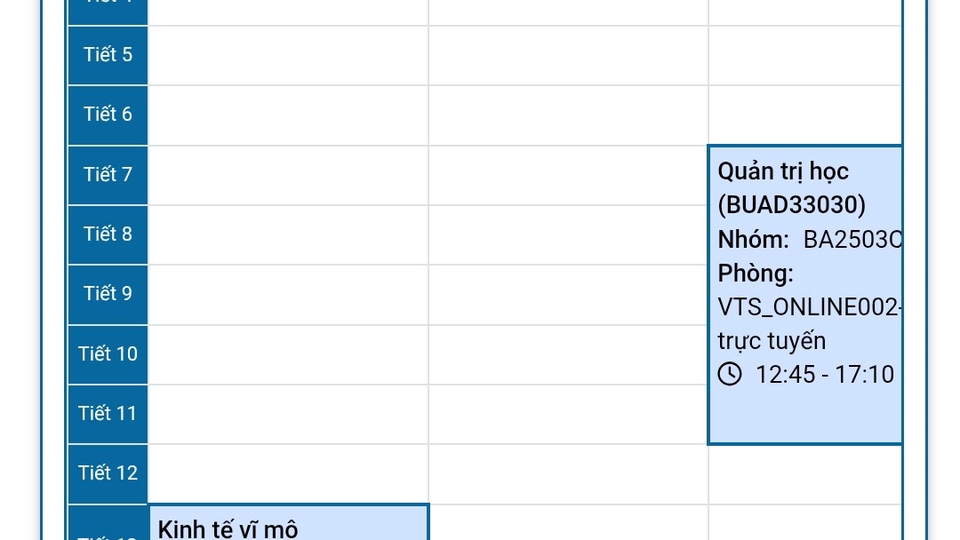Screen dimensions: 960x540
Task: Click the Tiết 12 period label
Action: pos(108,472)
